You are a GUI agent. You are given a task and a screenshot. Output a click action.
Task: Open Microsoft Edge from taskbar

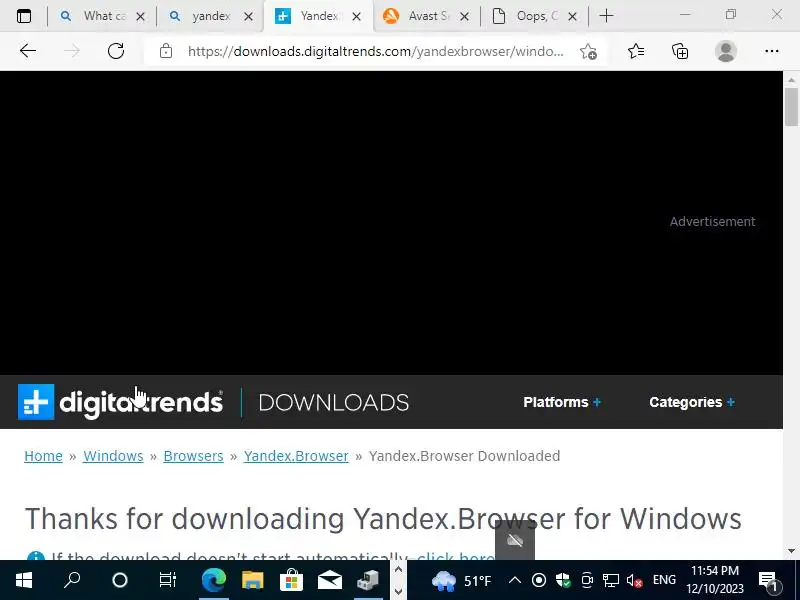point(214,580)
